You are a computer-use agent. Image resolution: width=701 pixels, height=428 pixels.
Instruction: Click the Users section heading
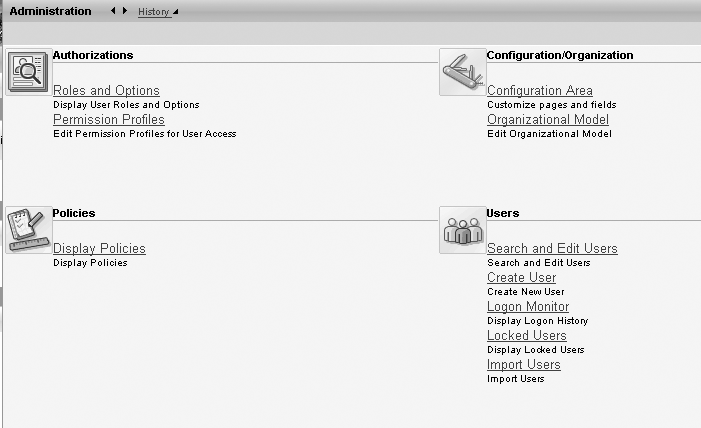(x=502, y=213)
